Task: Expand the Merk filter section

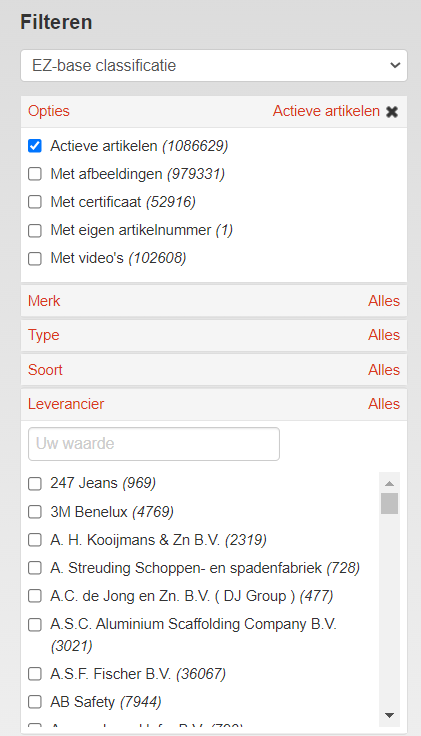Action: pos(214,301)
